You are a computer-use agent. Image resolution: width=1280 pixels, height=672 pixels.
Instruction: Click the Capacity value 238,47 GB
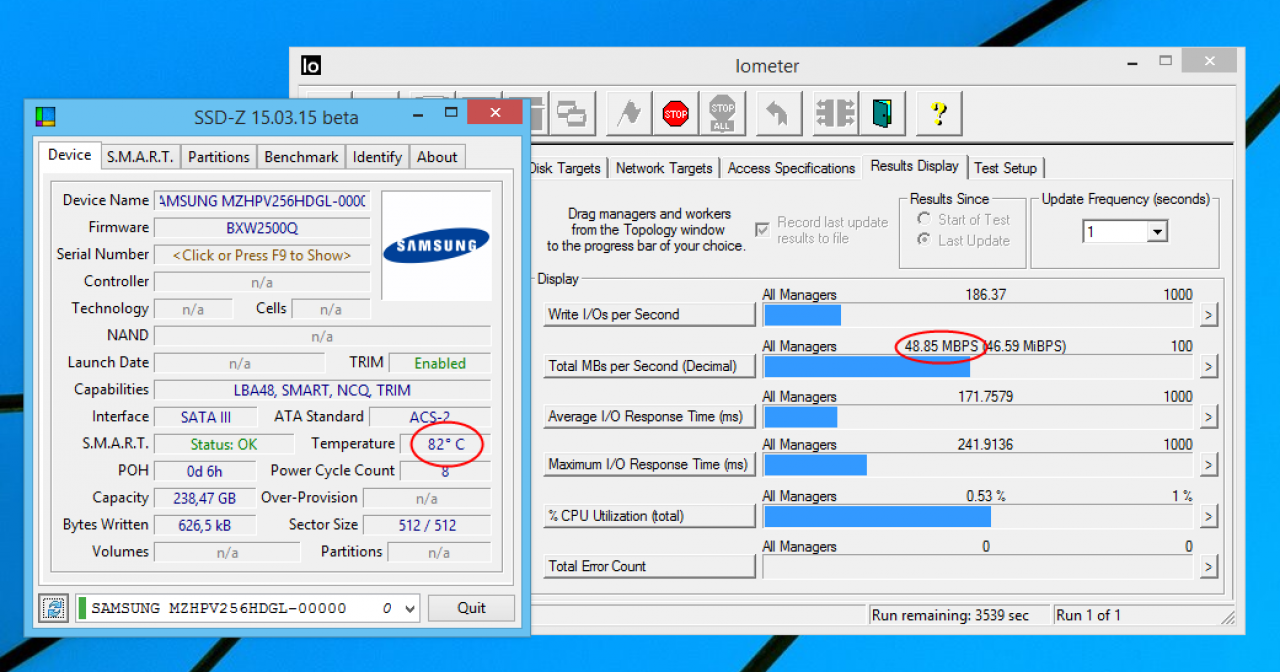click(x=205, y=498)
